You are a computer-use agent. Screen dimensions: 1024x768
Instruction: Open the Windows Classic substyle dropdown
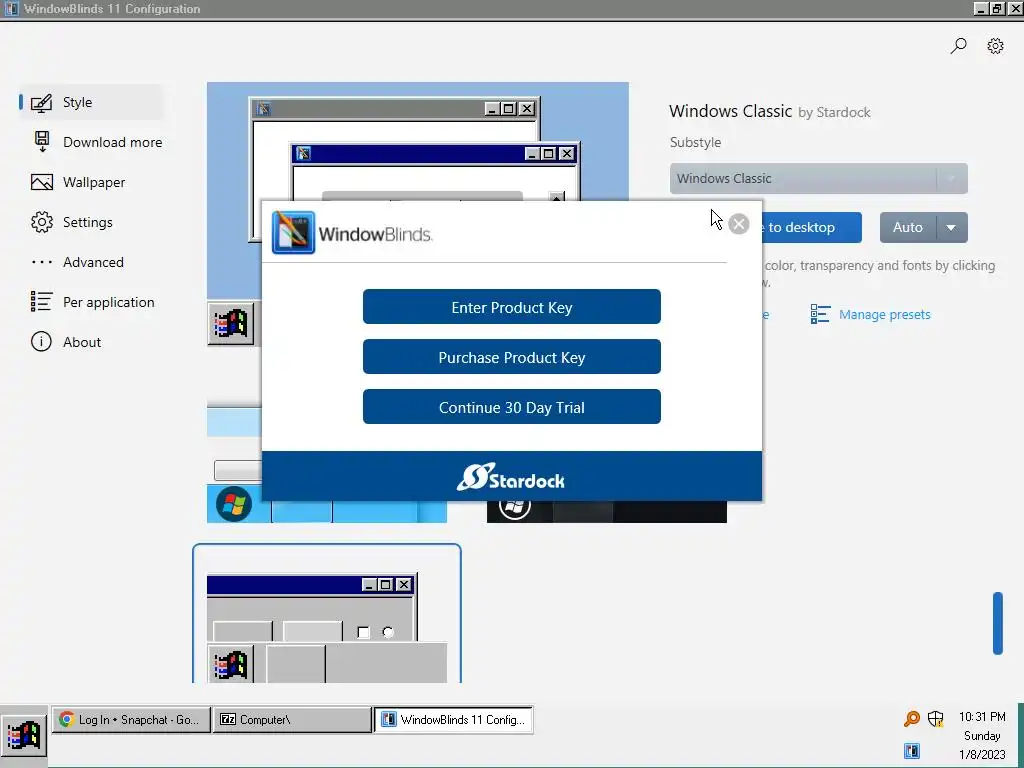818,178
